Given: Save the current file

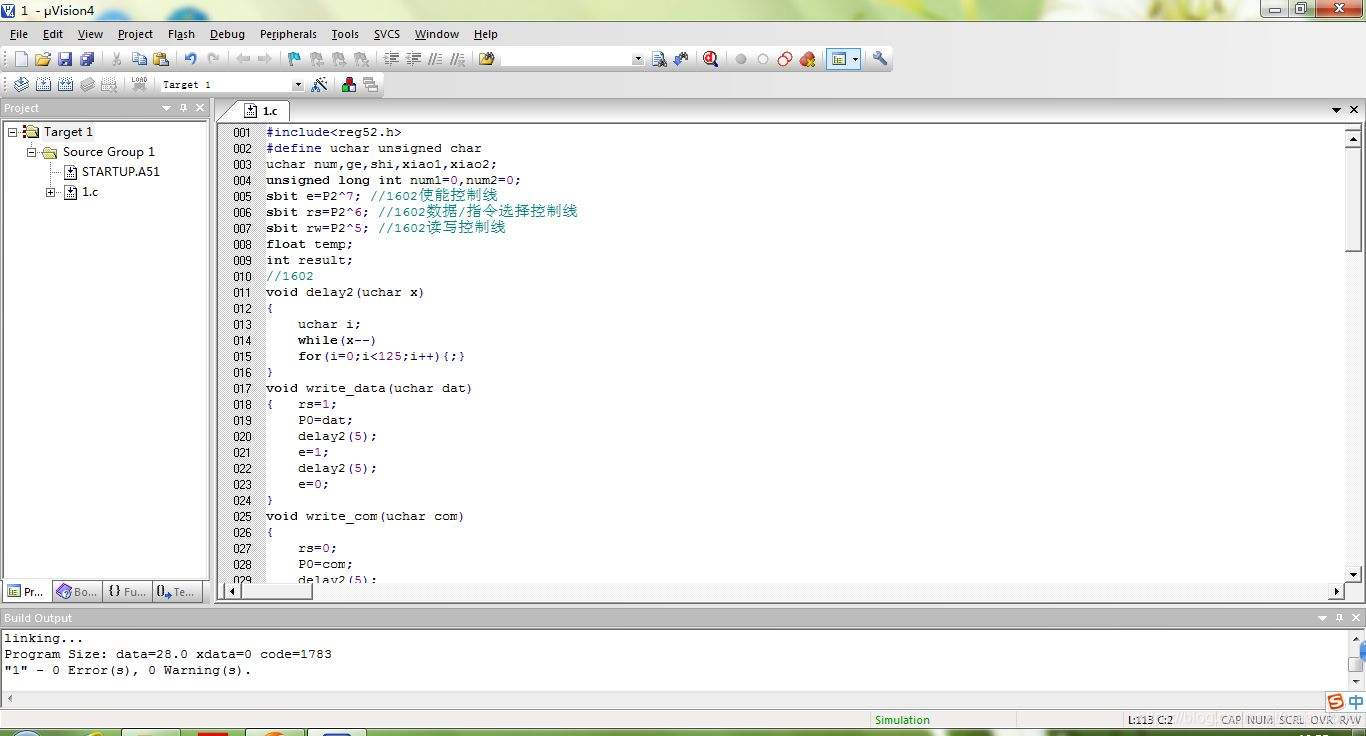Looking at the screenshot, I should pos(65,59).
